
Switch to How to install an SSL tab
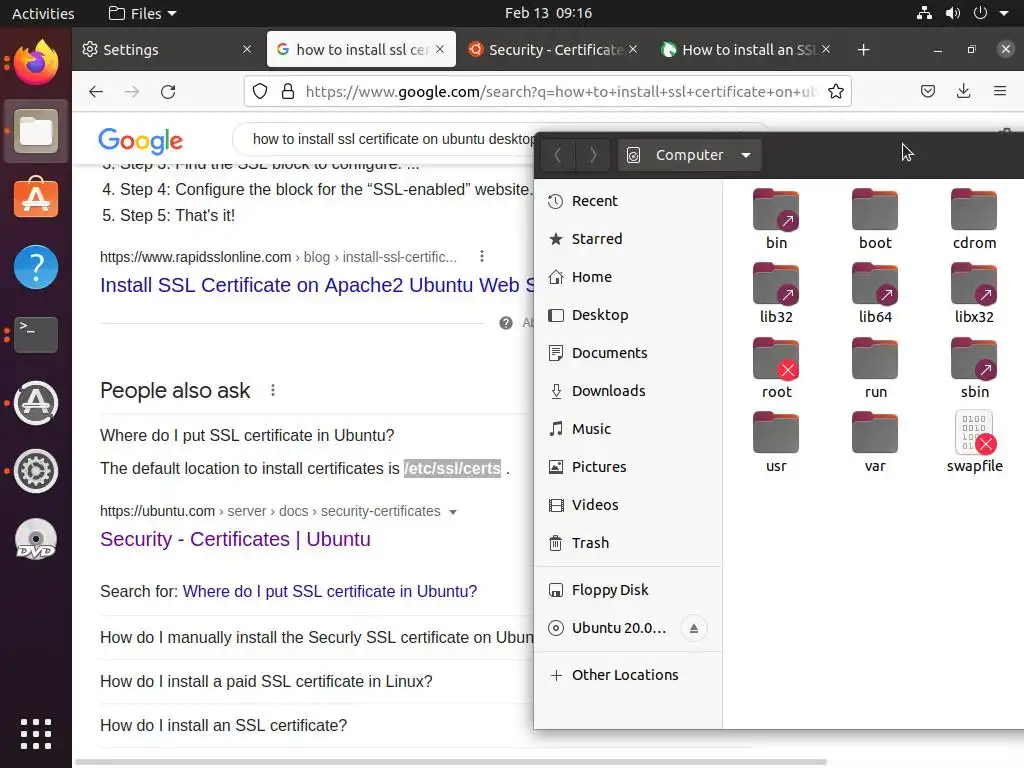[x=746, y=50]
